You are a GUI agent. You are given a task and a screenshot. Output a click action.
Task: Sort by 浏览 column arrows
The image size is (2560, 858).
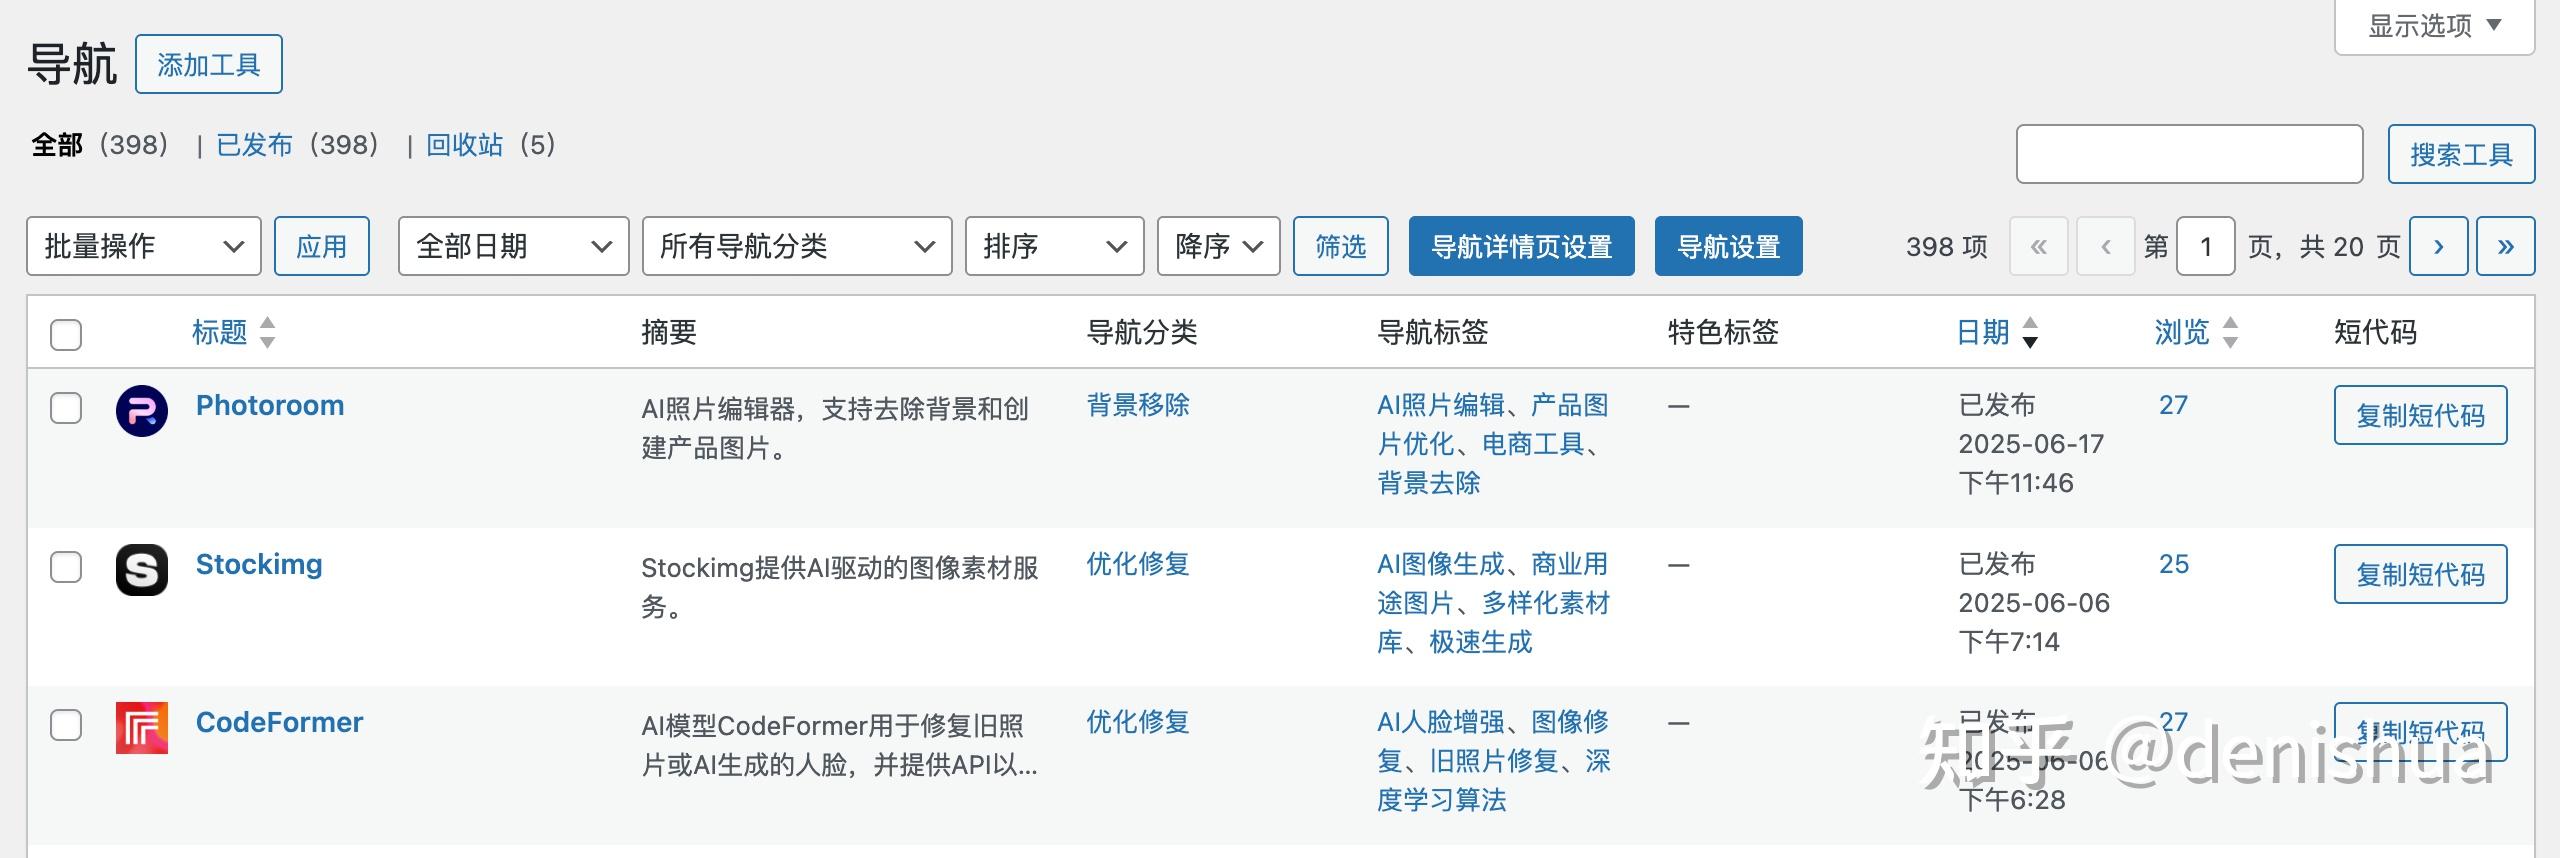tap(2230, 332)
